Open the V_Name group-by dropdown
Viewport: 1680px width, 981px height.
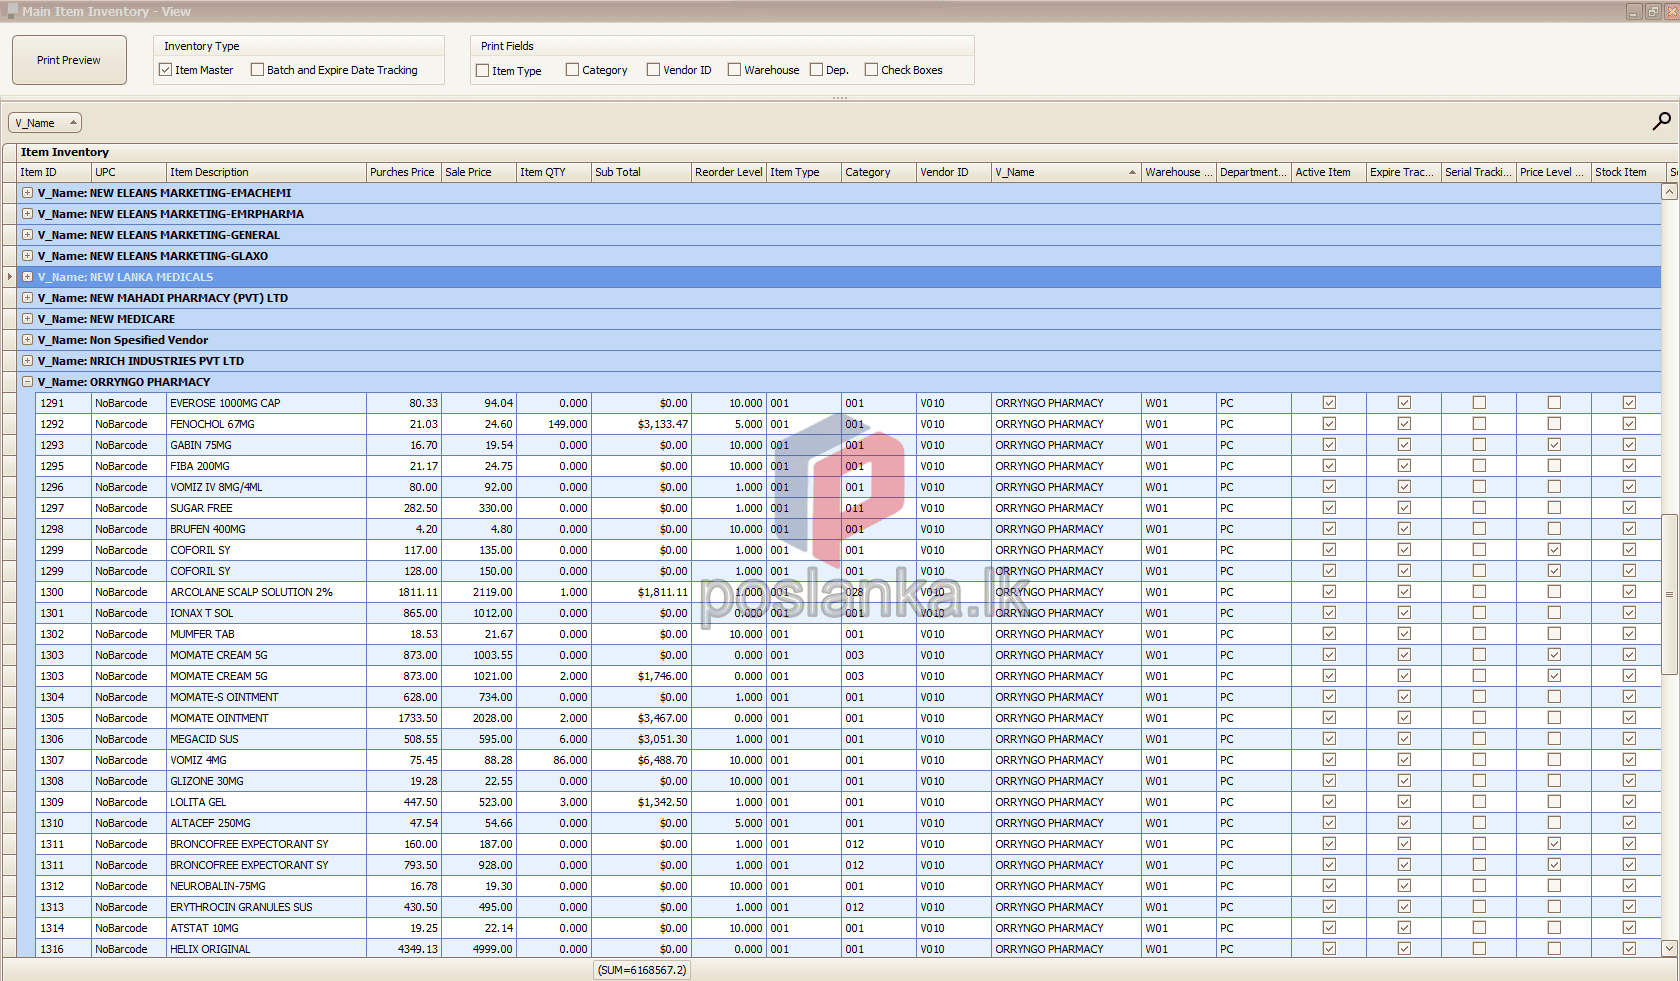tap(45, 123)
